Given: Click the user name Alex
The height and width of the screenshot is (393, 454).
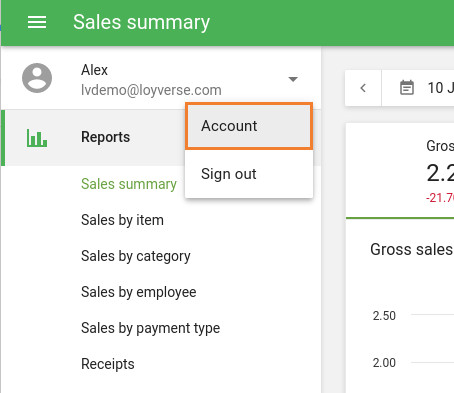Looking at the screenshot, I should (94, 70).
